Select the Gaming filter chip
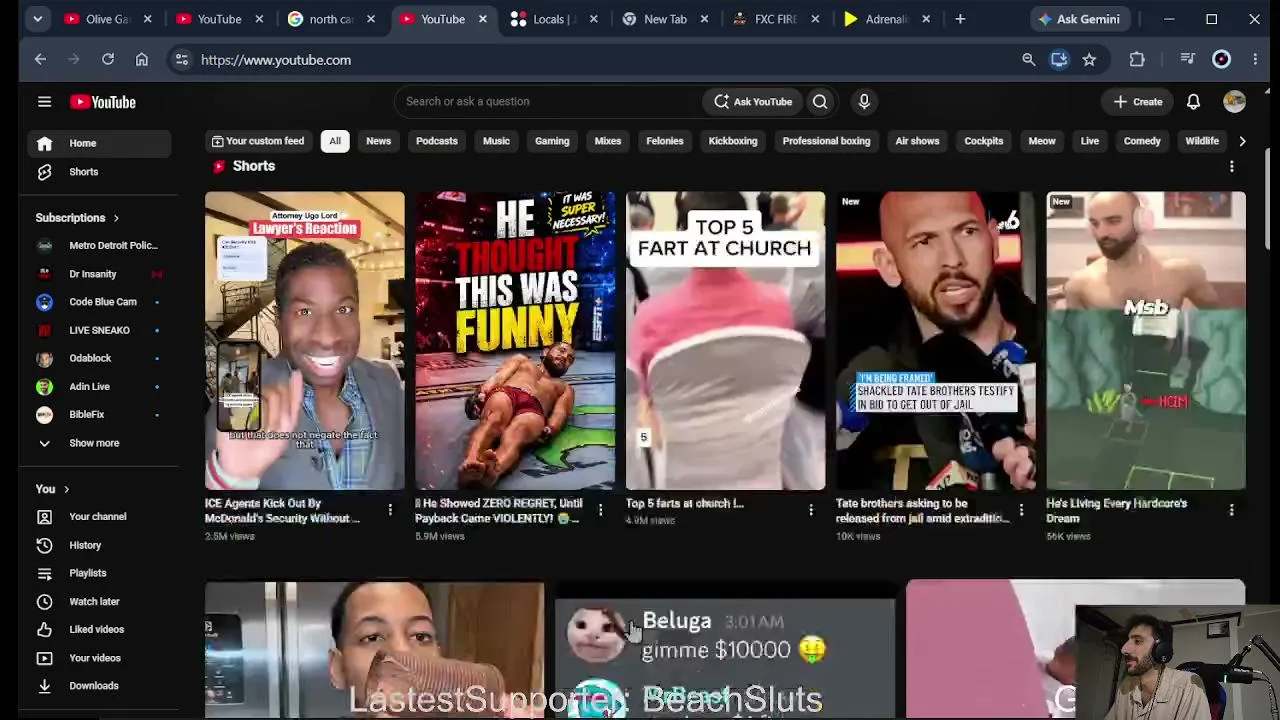The height and width of the screenshot is (720, 1280). point(552,141)
